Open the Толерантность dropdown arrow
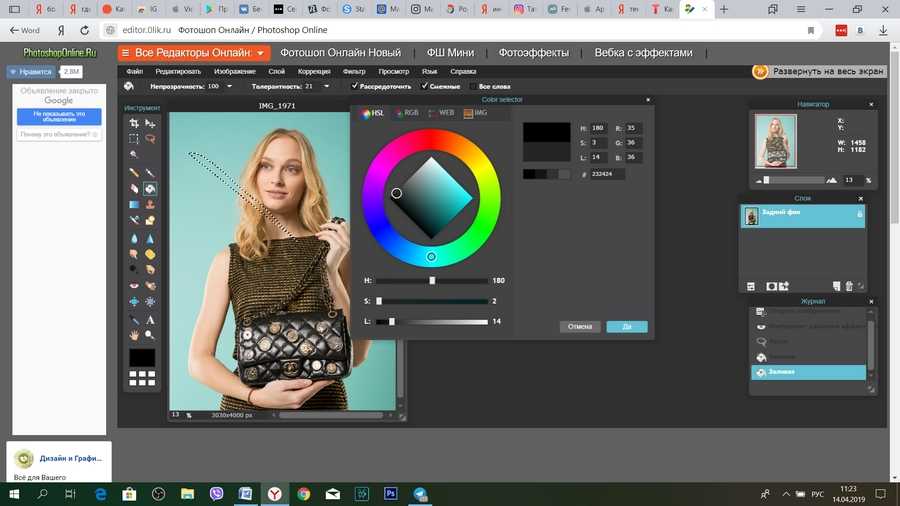This screenshot has width=900, height=506. click(327, 87)
